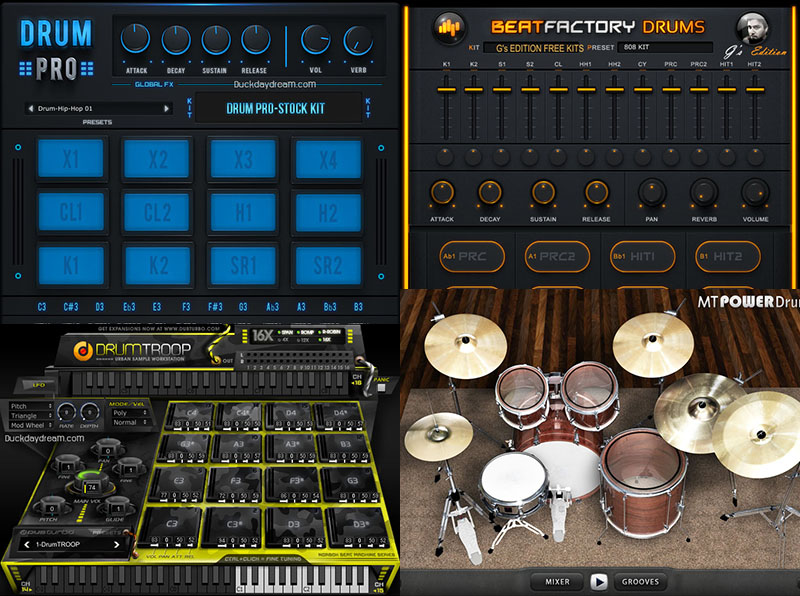
Task: Trigger the Beatfactory HIT2 pad
Action: point(728,256)
